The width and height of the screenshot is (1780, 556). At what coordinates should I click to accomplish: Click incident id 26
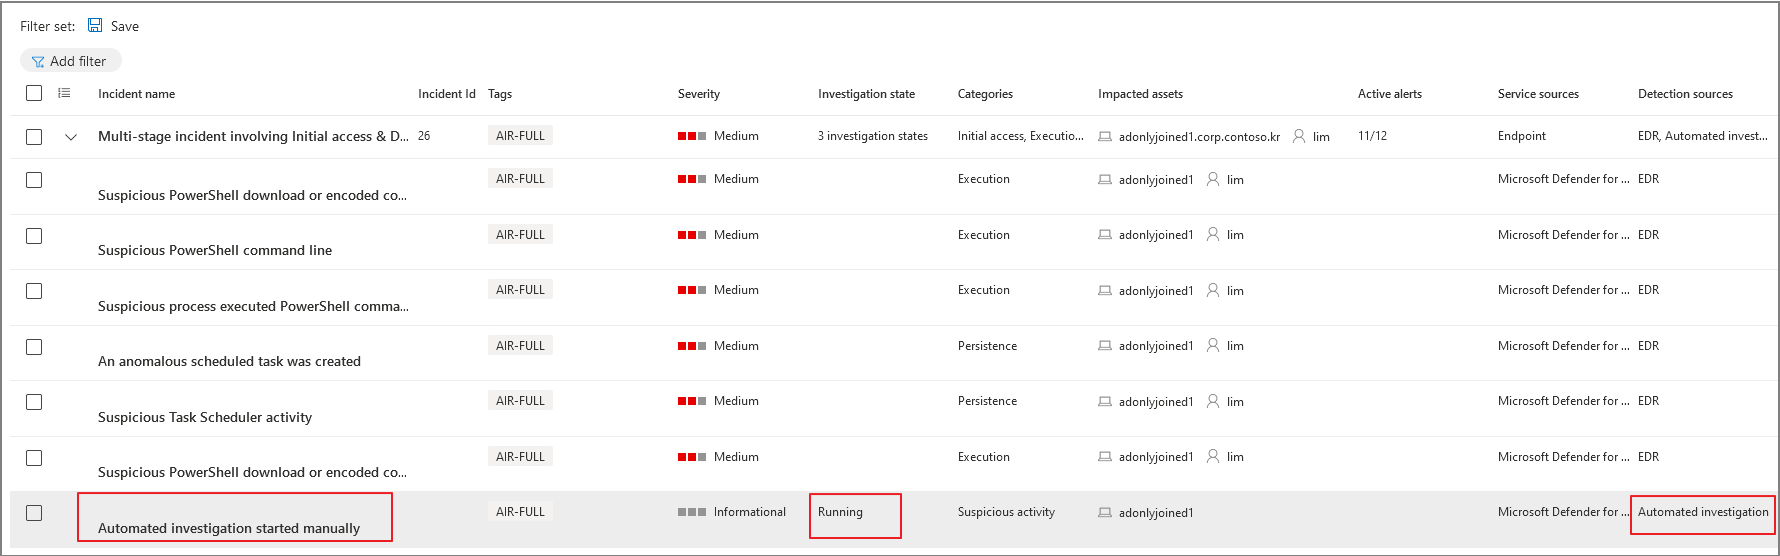pos(424,136)
